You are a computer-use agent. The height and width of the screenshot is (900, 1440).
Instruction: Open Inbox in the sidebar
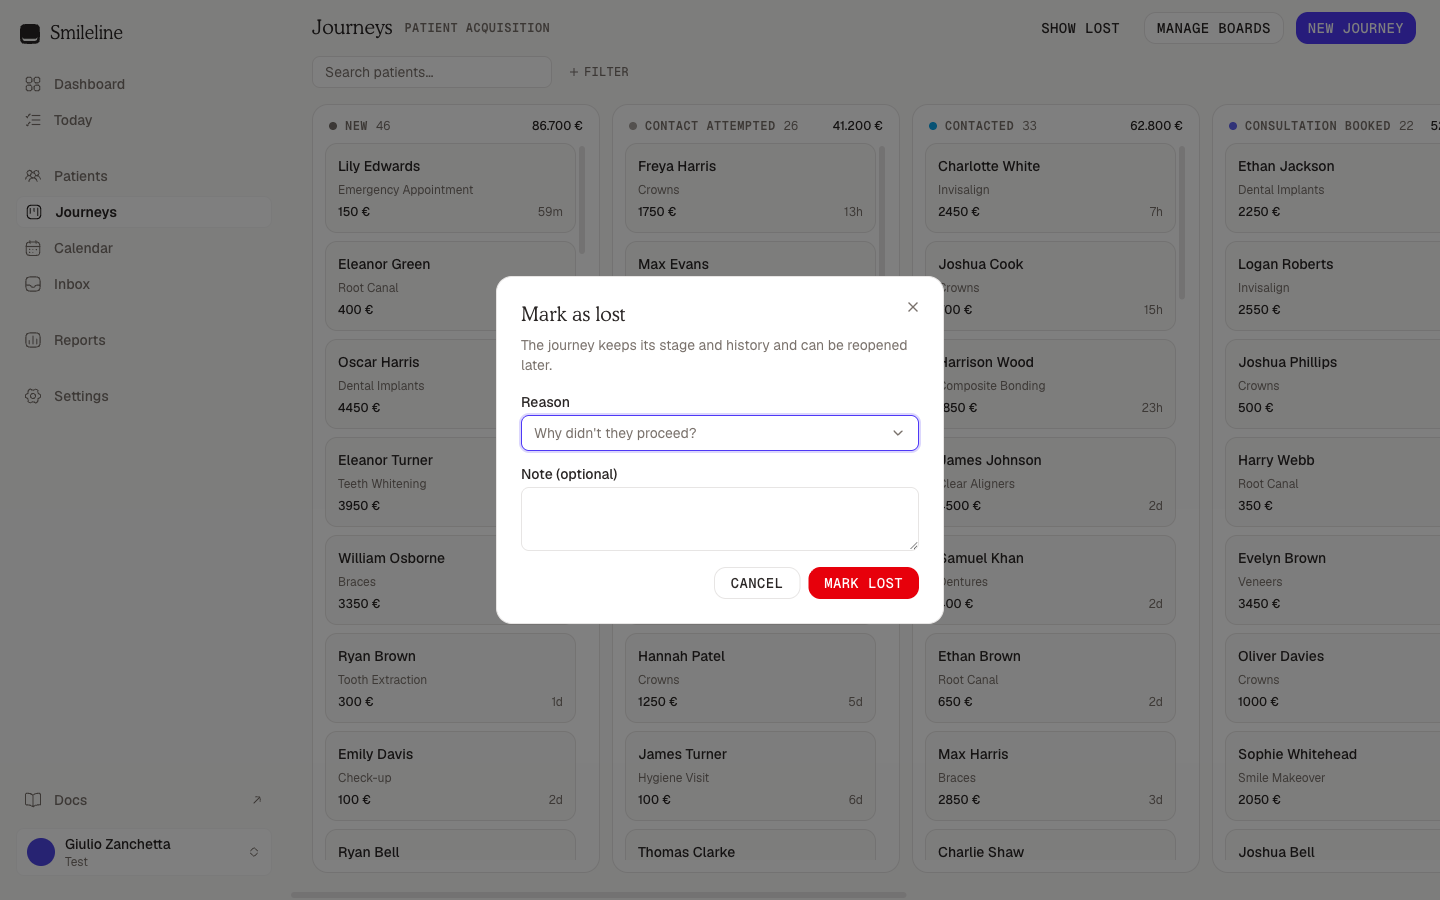pos(144,284)
